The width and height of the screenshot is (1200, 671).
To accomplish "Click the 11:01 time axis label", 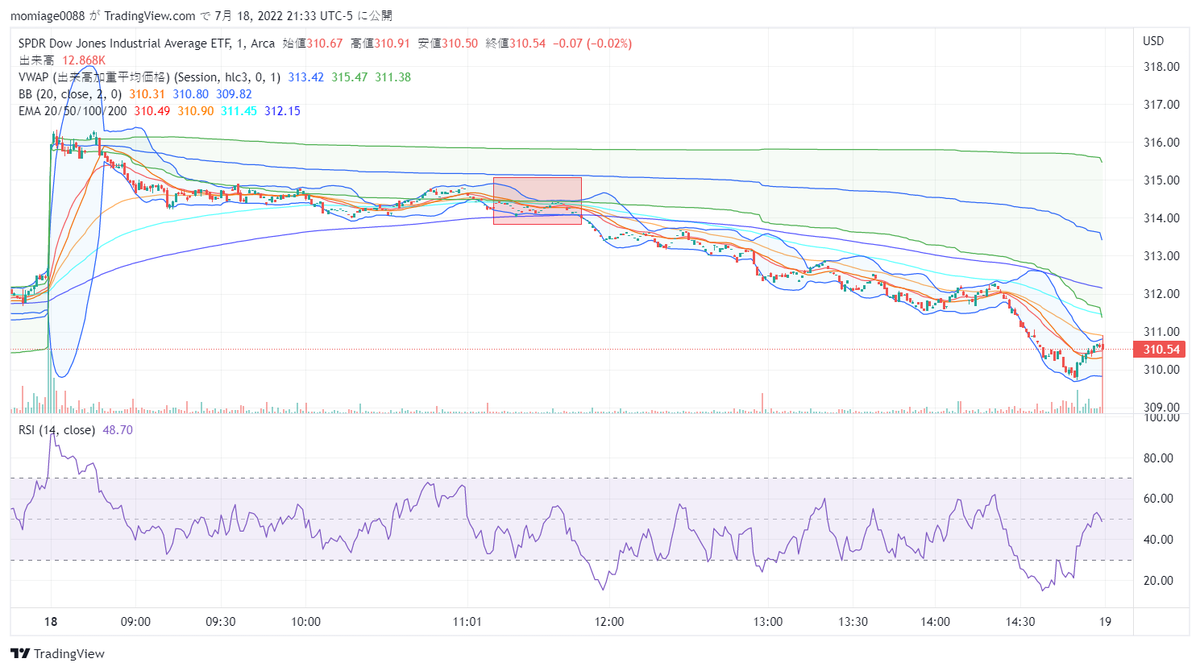I will pyautogui.click(x=468, y=621).
